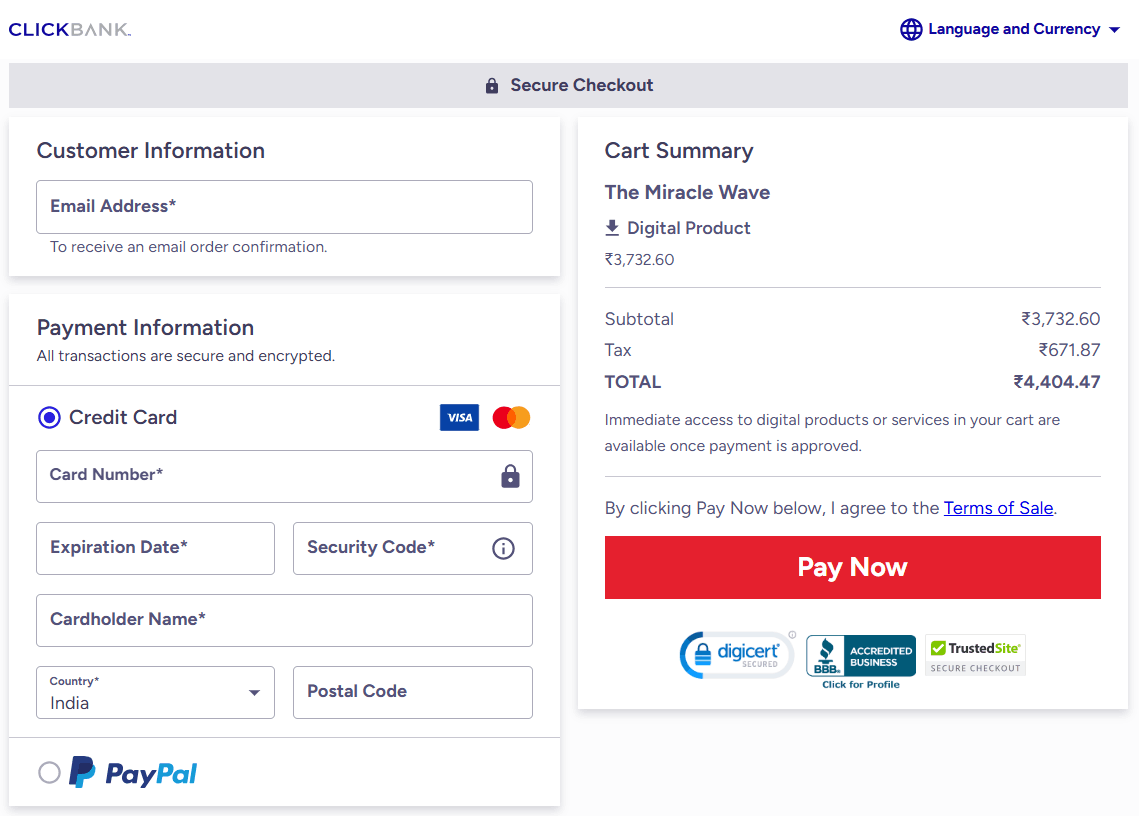1139x816 pixels.
Task: Focus the Email Address field
Action: point(284,207)
